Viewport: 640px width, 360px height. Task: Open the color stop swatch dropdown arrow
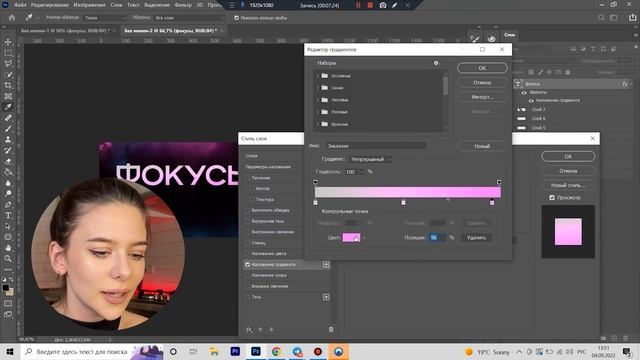coord(364,238)
